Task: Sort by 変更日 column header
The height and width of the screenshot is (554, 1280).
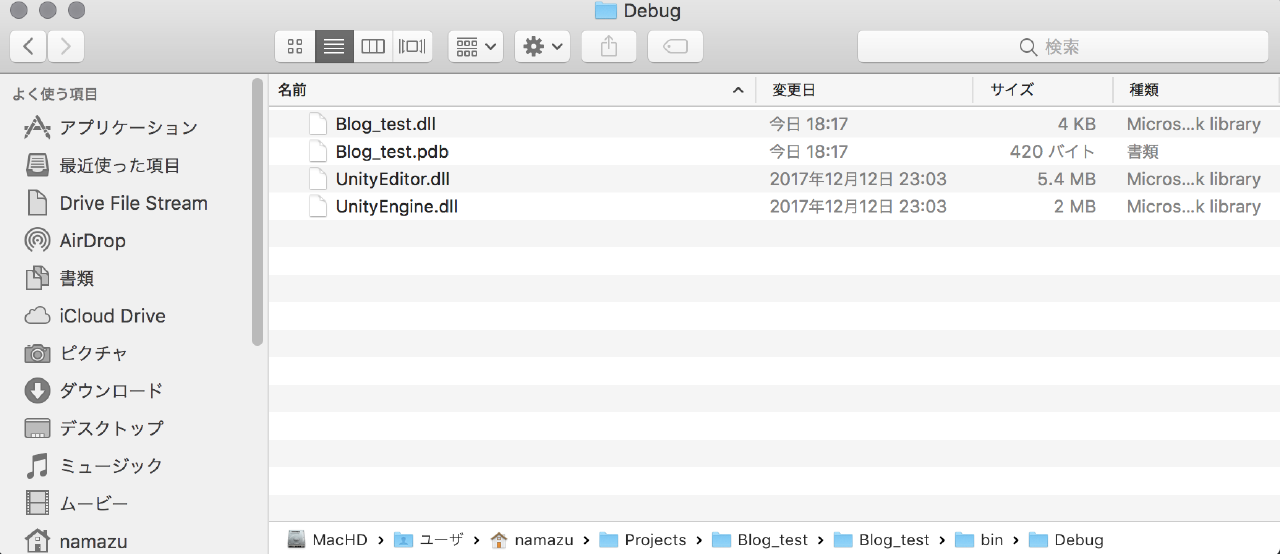Action: [864, 90]
